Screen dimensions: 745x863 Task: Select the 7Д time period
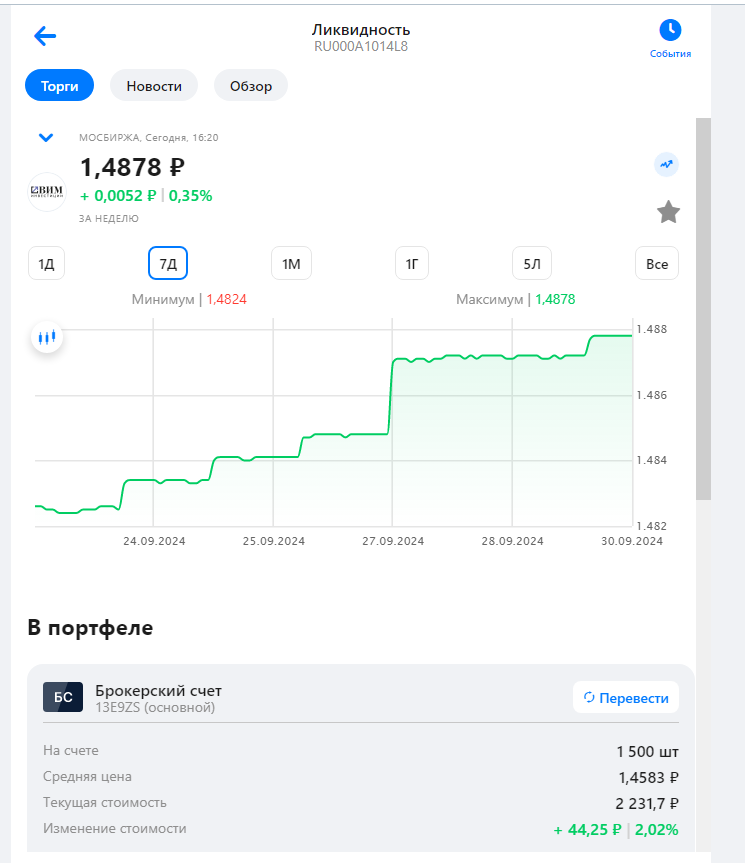(x=168, y=264)
